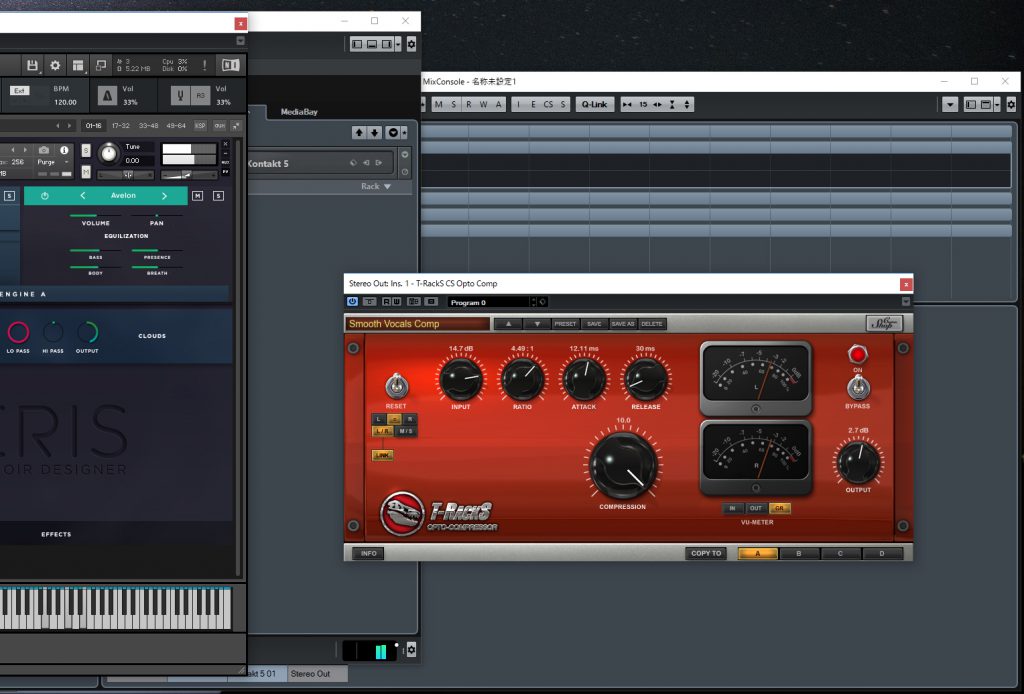Viewport: 1024px width, 694px height.
Task: Click DELETE in T-RackS preset bar
Action: [651, 324]
